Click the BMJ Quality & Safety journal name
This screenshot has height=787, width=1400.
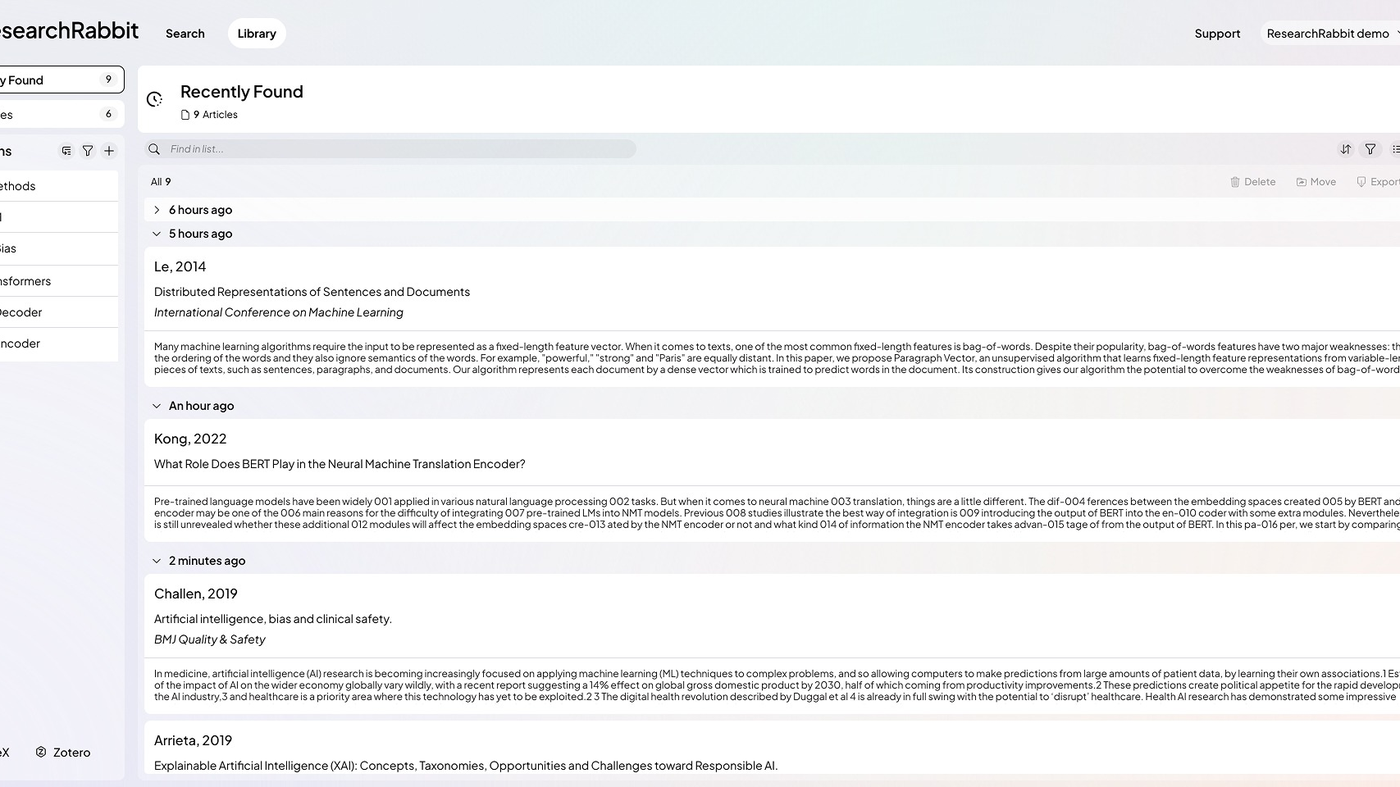210,640
